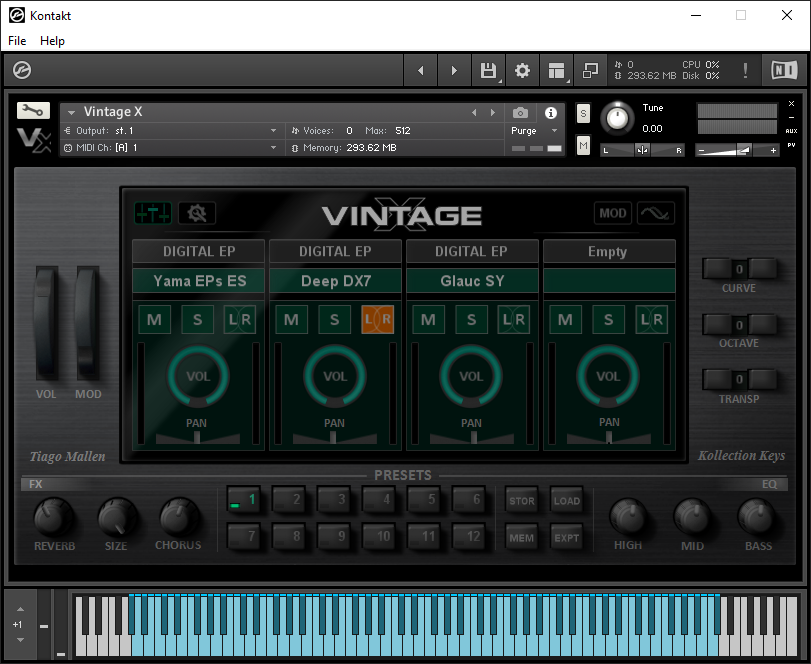
Task: Click the instrument volume slider in header
Action: 737,150
